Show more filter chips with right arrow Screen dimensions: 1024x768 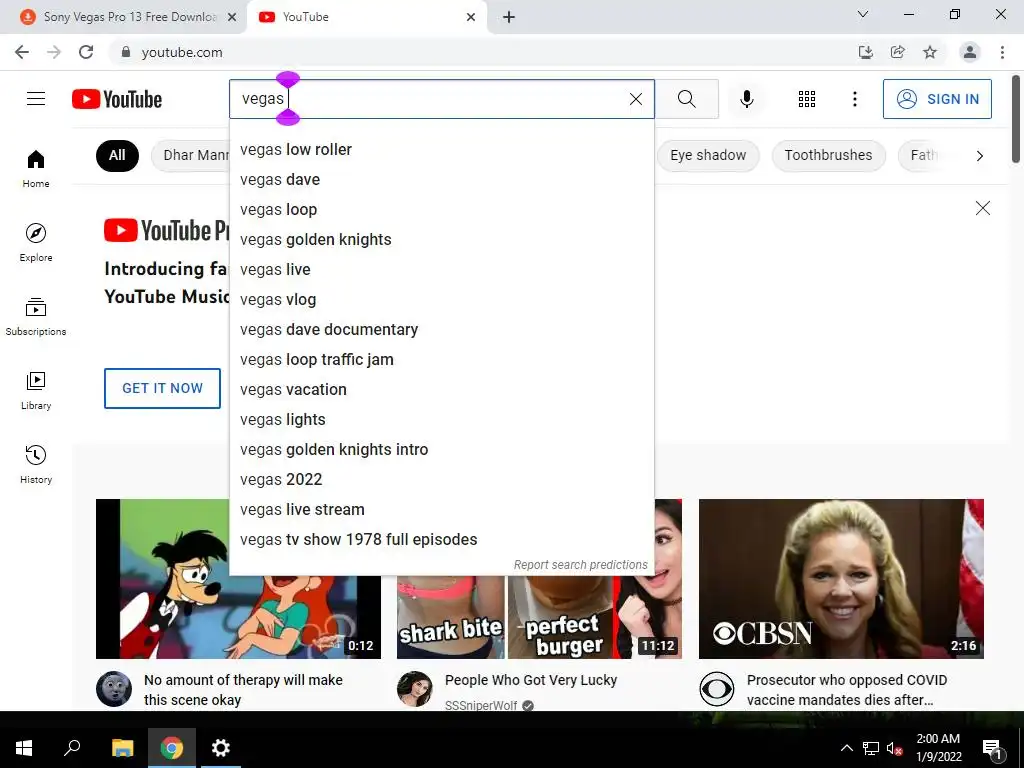[979, 155]
